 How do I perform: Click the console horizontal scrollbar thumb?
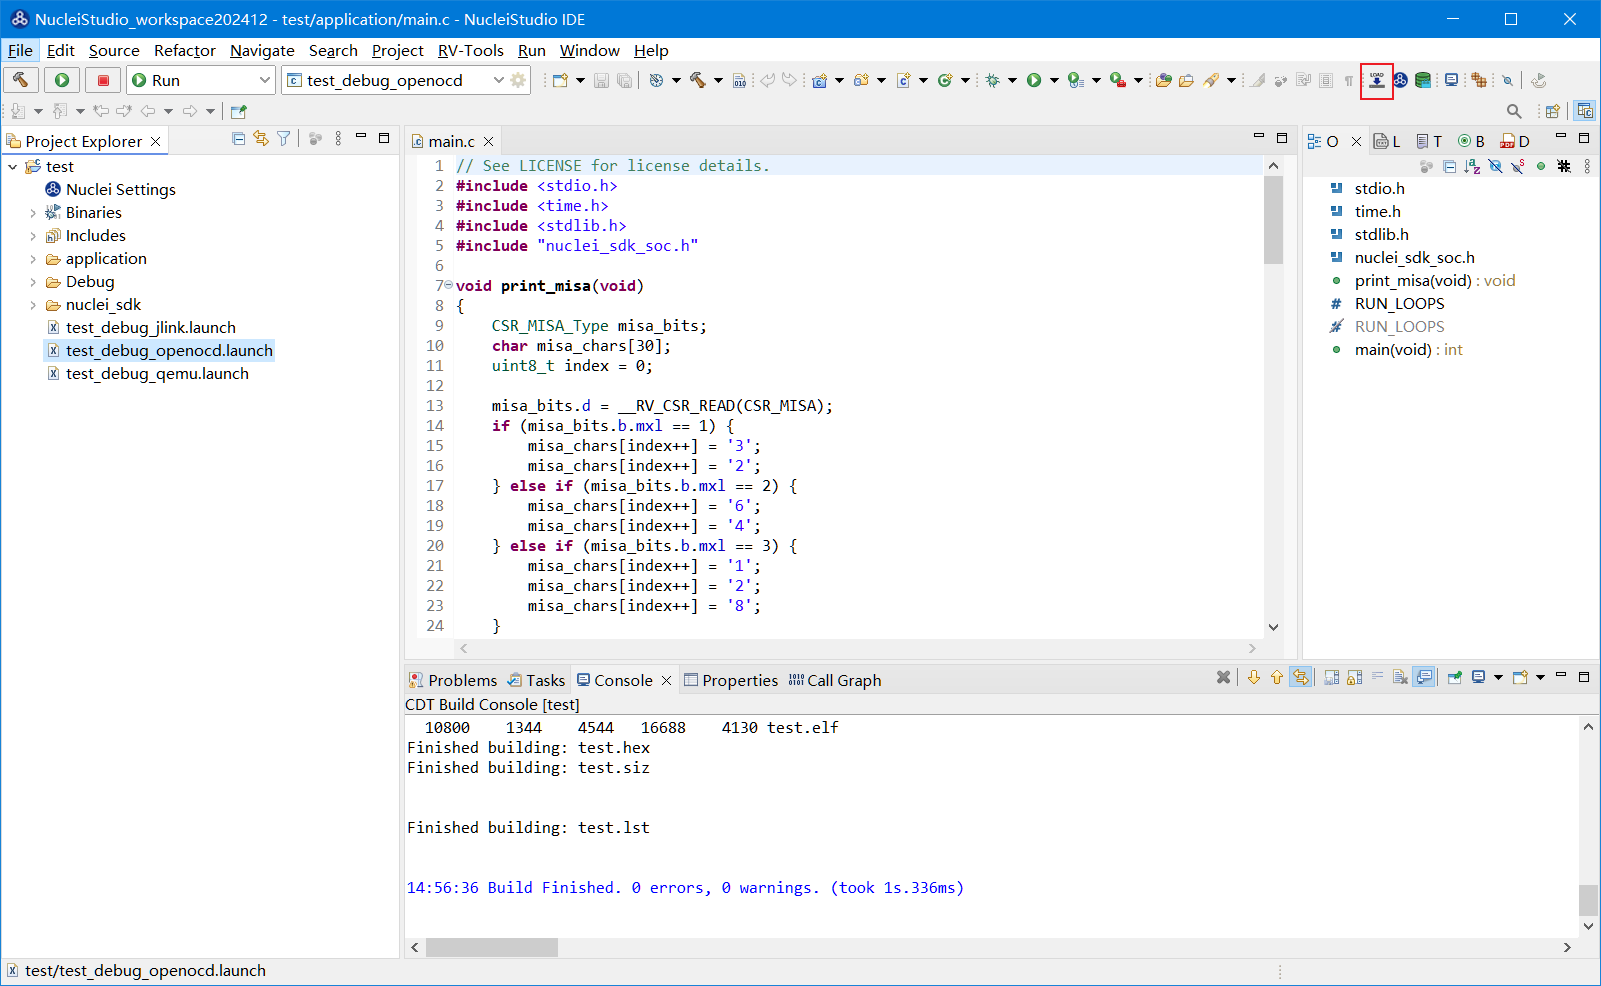(x=491, y=947)
